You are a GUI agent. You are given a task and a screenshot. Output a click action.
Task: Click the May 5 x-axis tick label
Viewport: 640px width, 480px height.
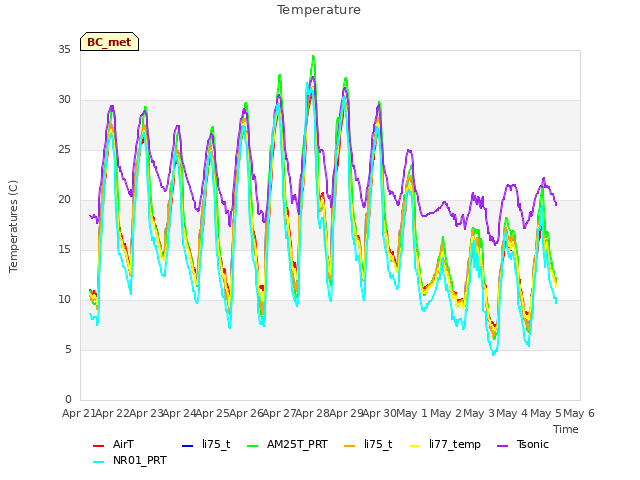546,413
